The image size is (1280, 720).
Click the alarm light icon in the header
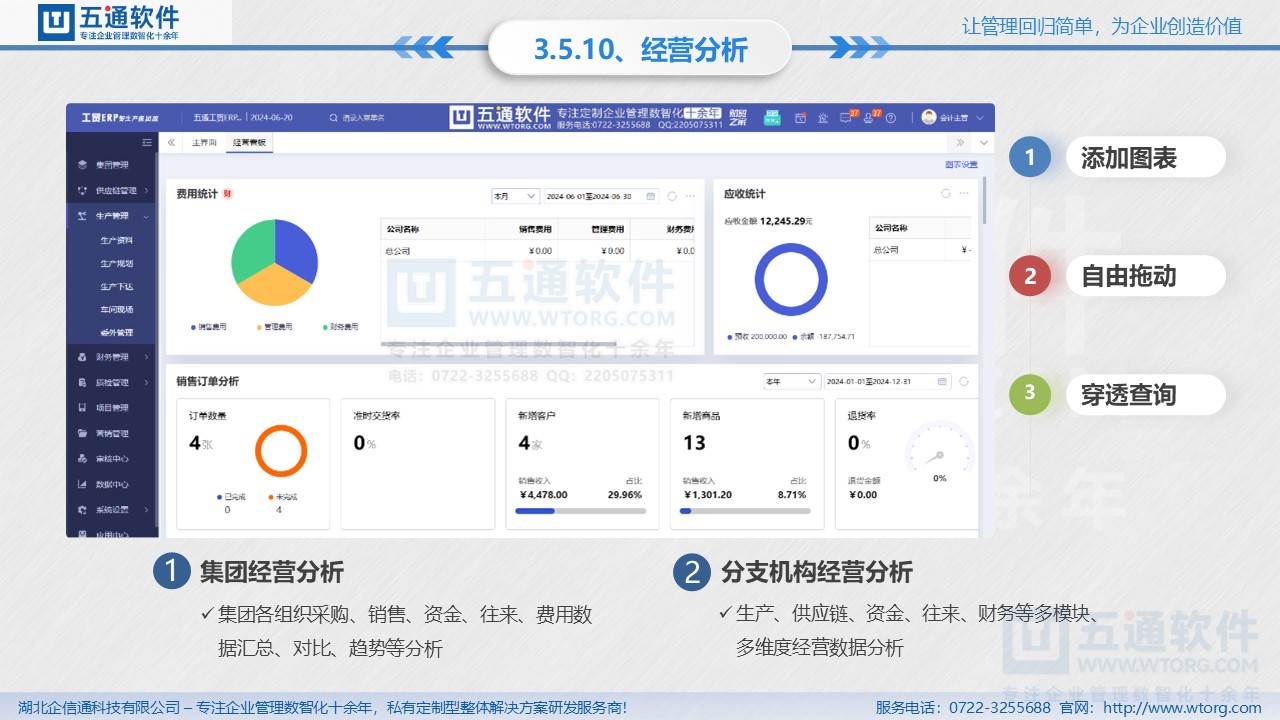pos(823,118)
